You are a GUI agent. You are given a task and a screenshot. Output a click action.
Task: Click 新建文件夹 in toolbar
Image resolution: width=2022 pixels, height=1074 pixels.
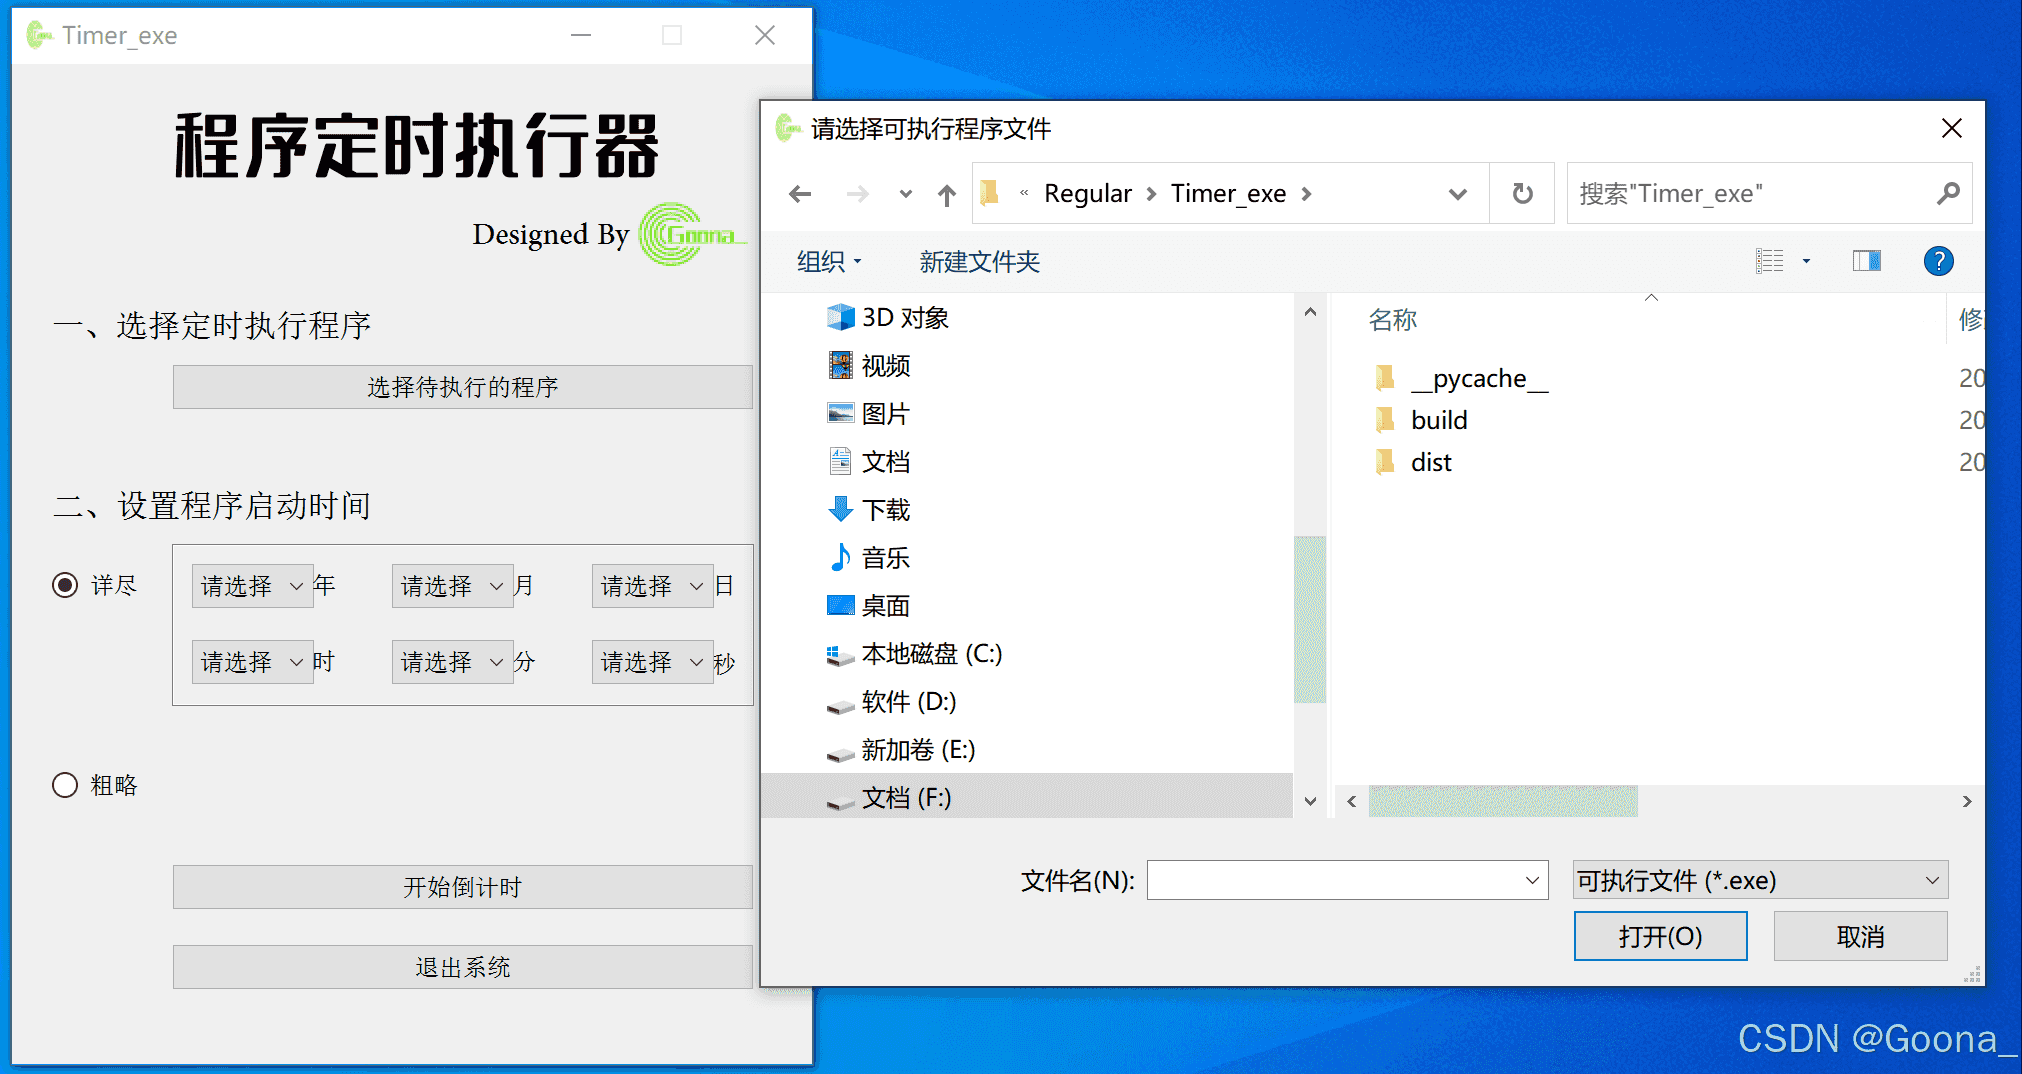pyautogui.click(x=980, y=262)
